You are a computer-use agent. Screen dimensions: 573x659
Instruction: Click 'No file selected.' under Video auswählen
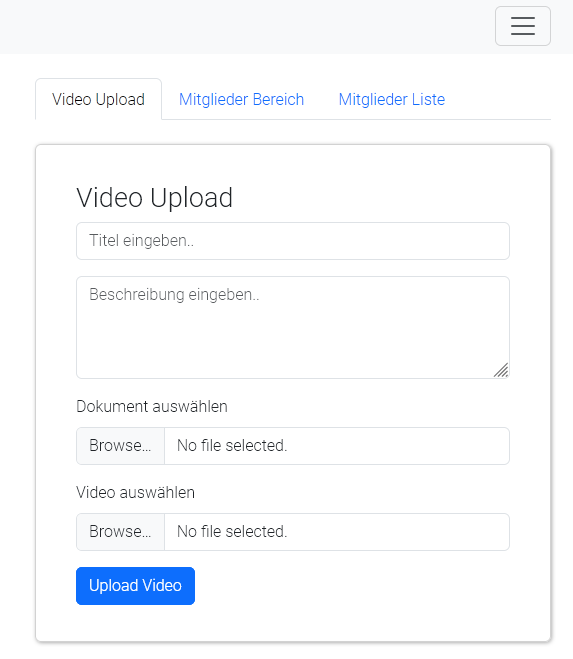232,532
